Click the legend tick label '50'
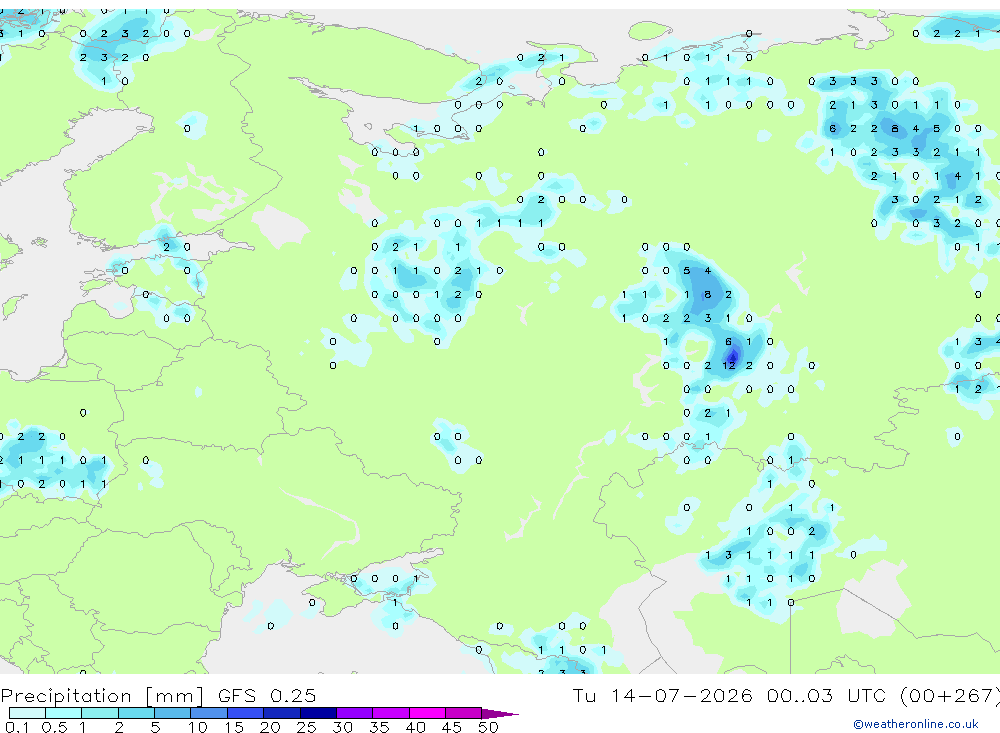 click(x=488, y=727)
